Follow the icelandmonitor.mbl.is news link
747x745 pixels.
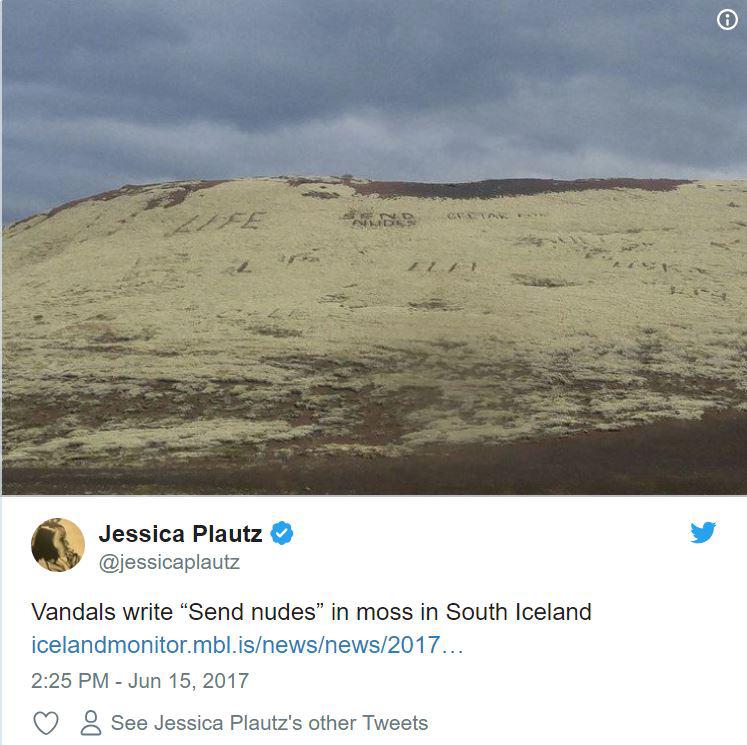click(247, 645)
